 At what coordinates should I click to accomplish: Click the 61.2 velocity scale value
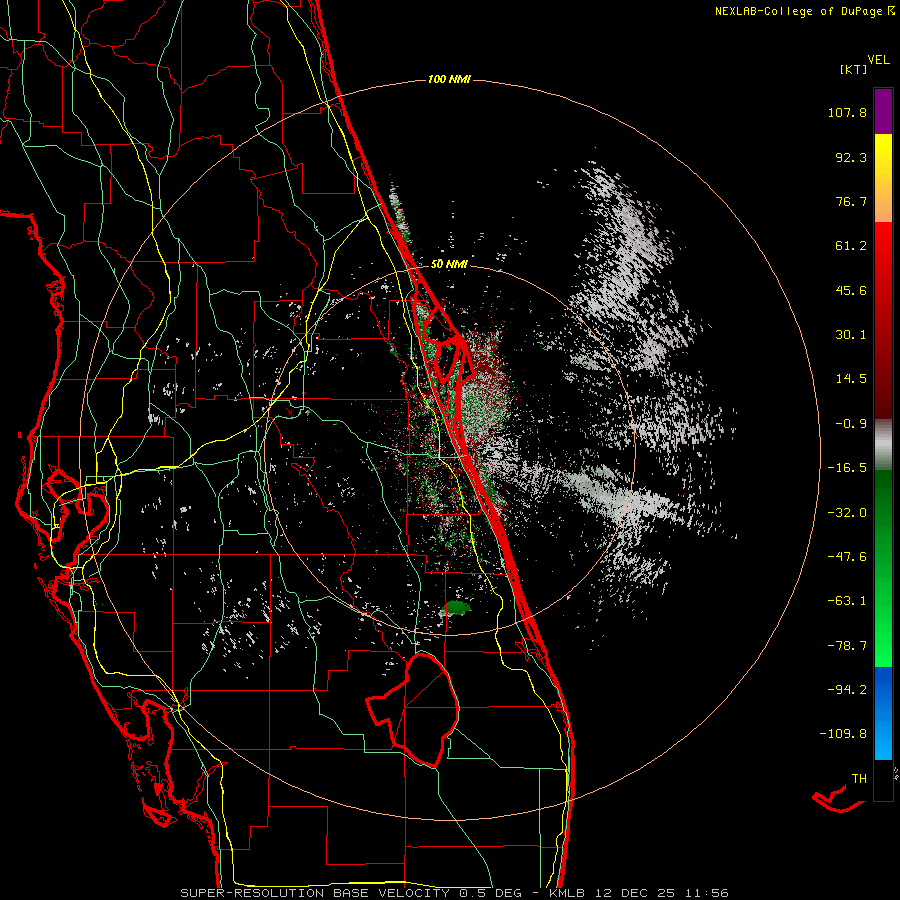(x=851, y=246)
